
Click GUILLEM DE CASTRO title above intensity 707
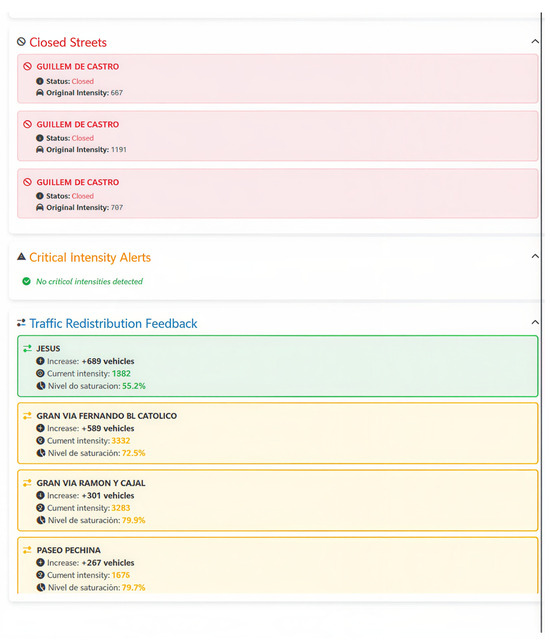78,182
